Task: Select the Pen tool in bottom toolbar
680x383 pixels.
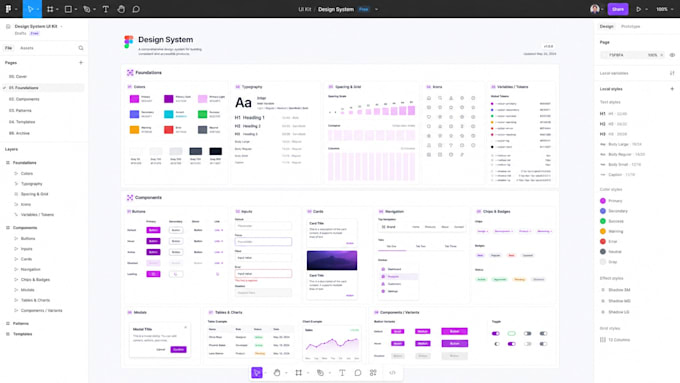Action: [x=320, y=373]
